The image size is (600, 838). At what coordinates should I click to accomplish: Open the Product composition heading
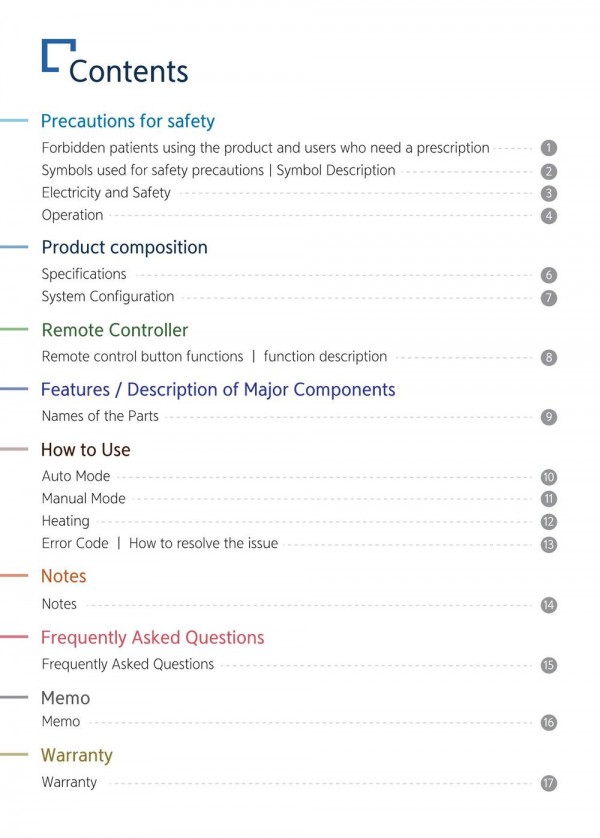pyautogui.click(x=124, y=247)
